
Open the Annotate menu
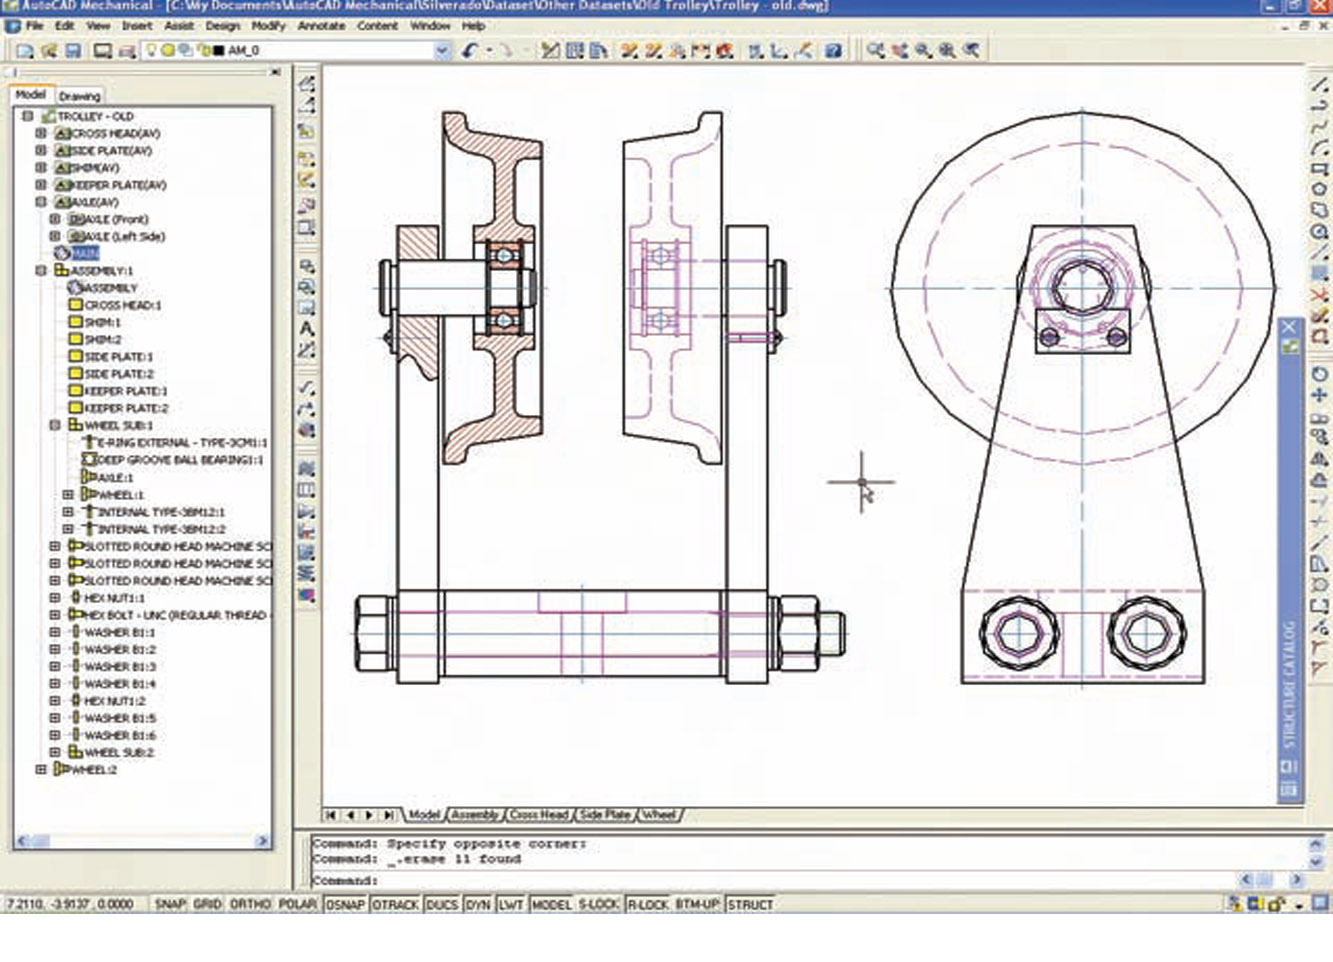(x=321, y=25)
